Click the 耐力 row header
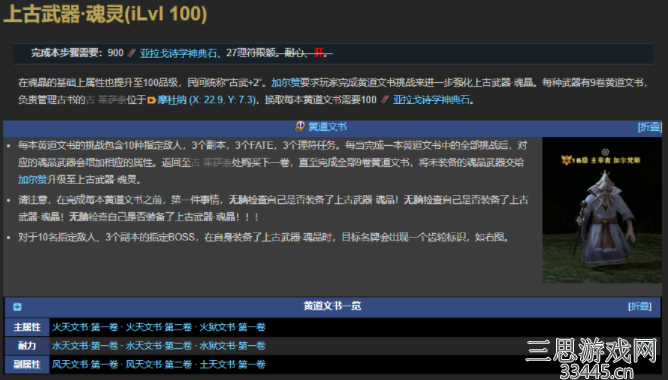Viewport: 668px width, 380px height. 27,346
